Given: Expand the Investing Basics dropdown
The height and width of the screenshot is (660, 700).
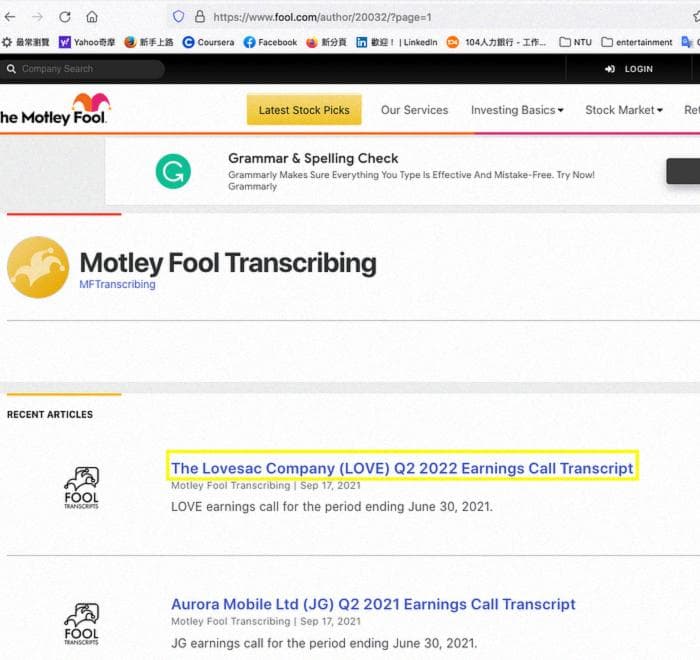Looking at the screenshot, I should [517, 110].
